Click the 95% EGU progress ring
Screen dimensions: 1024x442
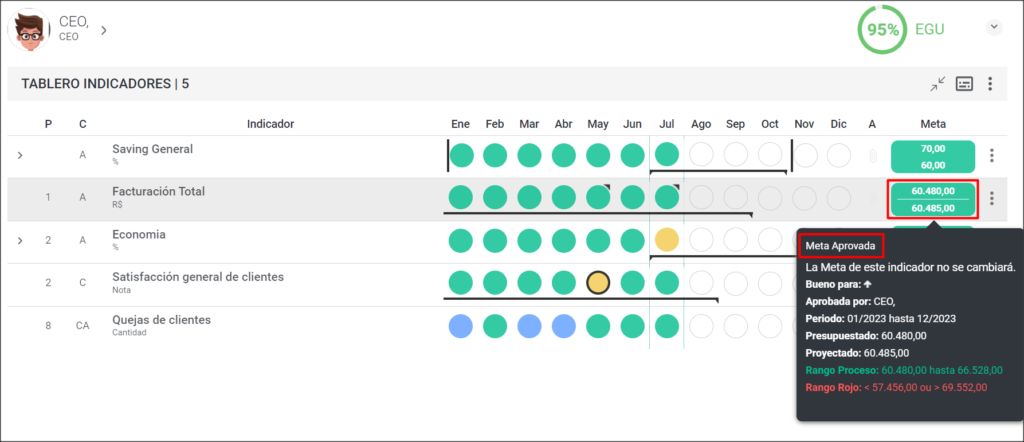pos(882,29)
